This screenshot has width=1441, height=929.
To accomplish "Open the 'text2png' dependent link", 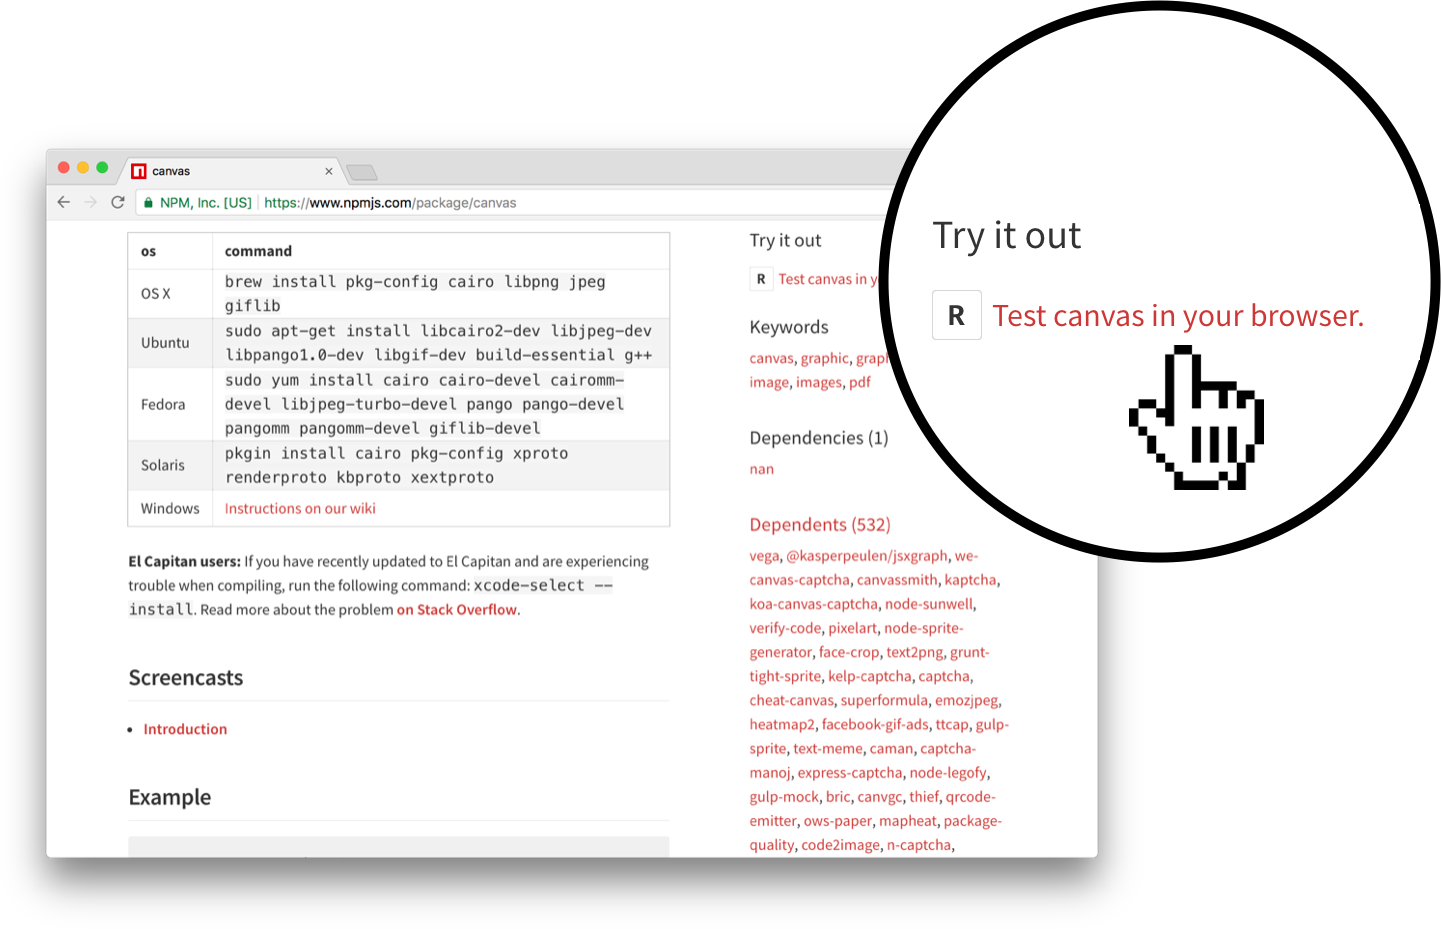I will point(914,652).
